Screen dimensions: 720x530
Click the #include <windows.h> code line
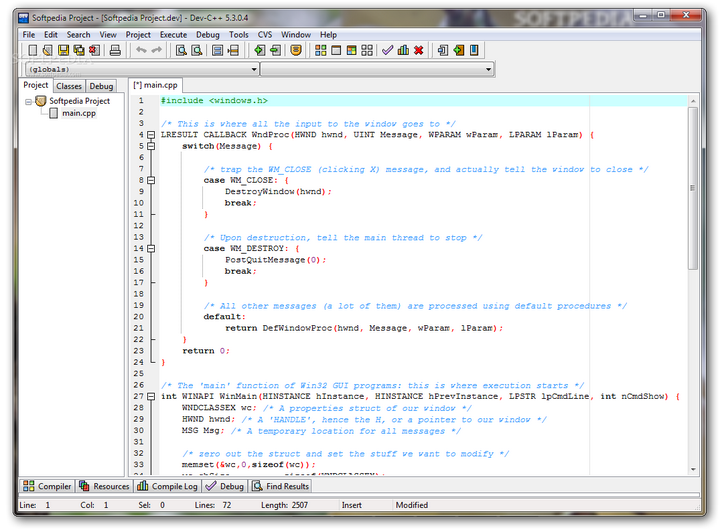[x=214, y=101]
